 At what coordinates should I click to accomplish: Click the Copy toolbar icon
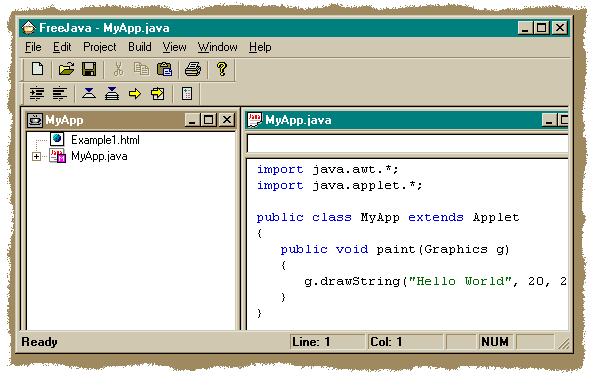(141, 69)
